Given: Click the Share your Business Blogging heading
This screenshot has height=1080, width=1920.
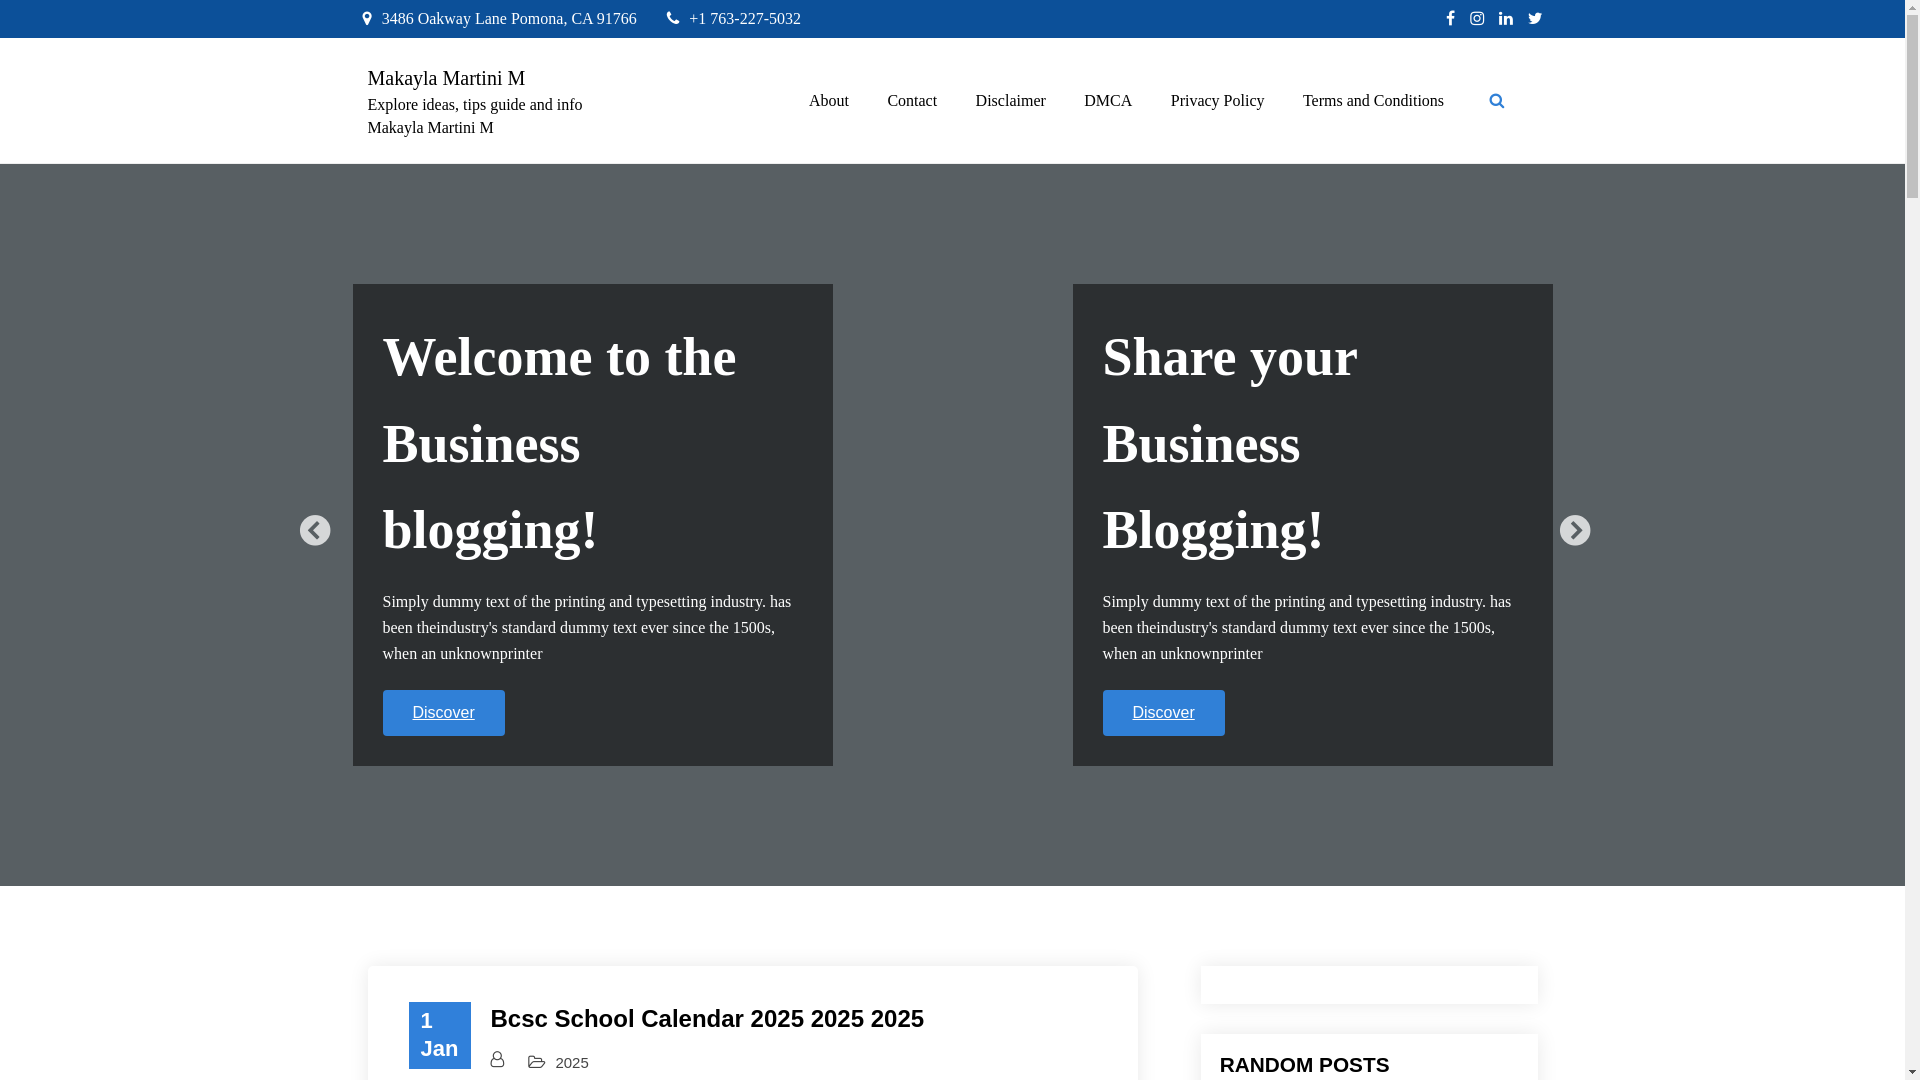Looking at the screenshot, I should [x=1230, y=443].
